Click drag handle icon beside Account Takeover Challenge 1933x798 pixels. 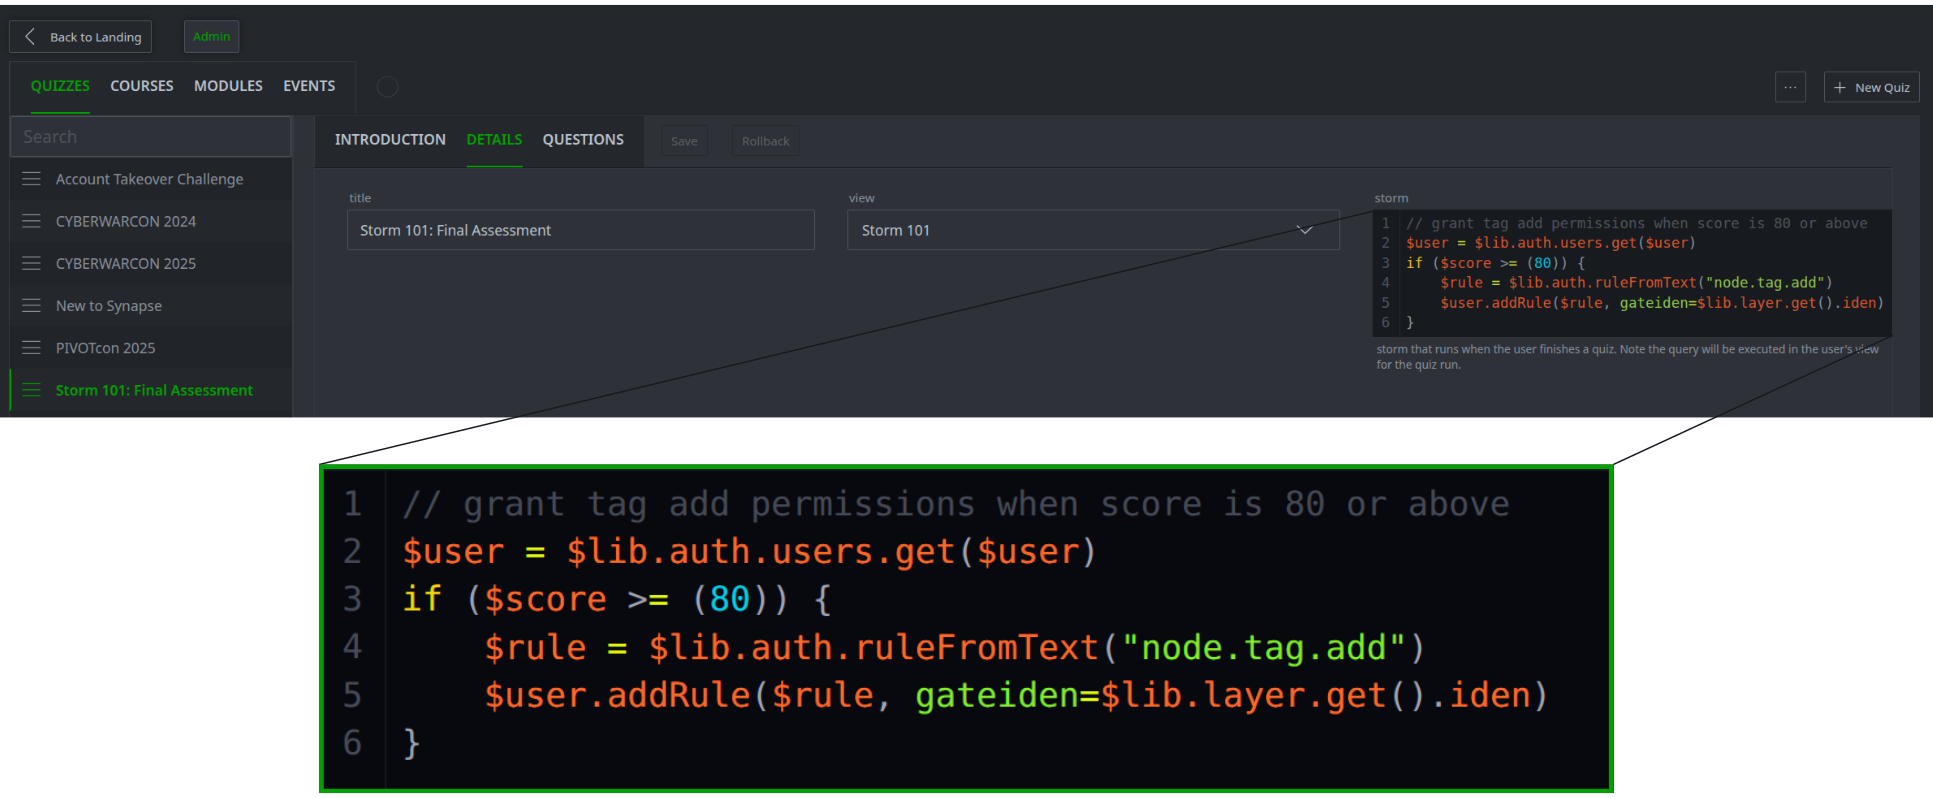pyautogui.click(x=32, y=179)
